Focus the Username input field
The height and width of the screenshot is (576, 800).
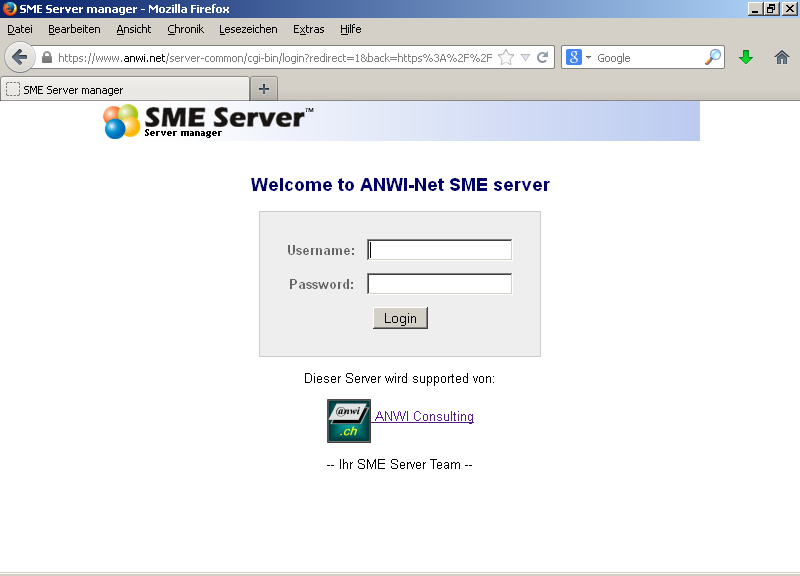point(439,249)
